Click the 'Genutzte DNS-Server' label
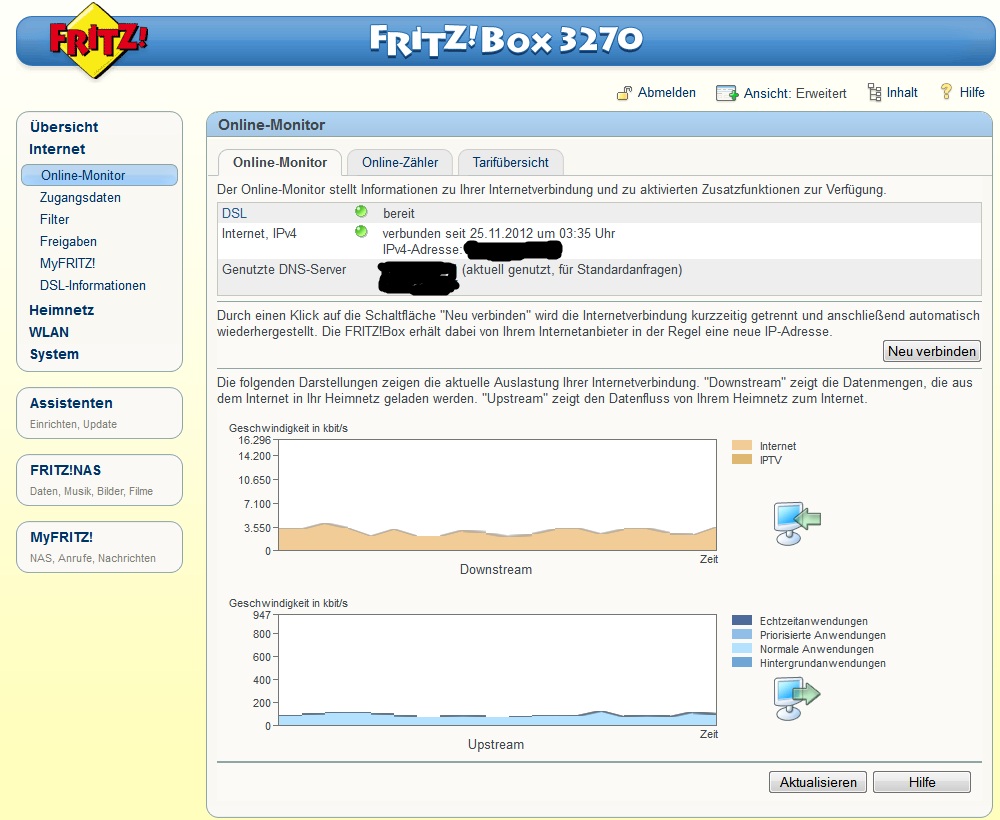The height and width of the screenshot is (820, 1000). point(284,270)
